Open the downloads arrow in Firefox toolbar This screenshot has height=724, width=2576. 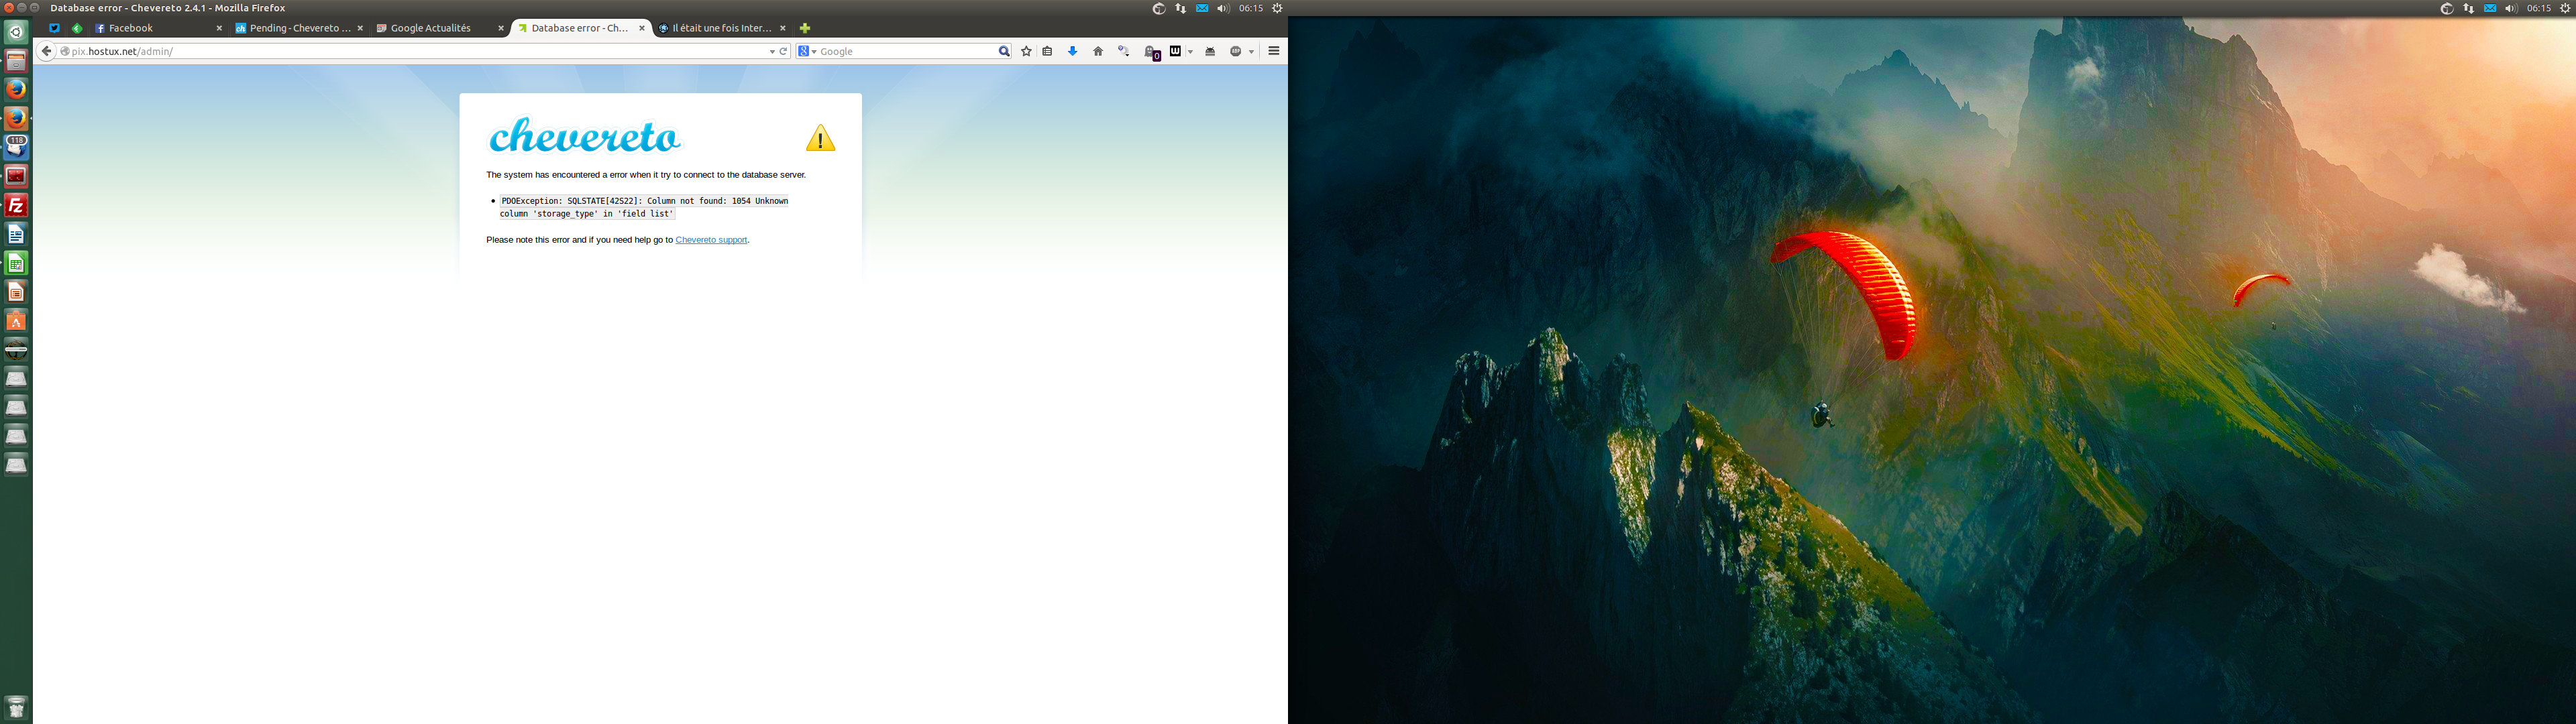click(1072, 51)
